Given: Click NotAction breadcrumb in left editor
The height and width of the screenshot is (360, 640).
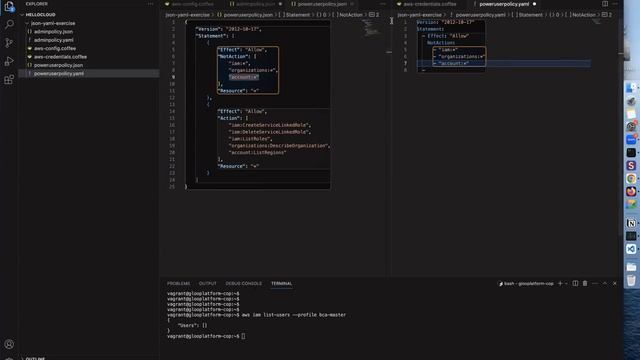Looking at the screenshot, I should coord(351,15).
